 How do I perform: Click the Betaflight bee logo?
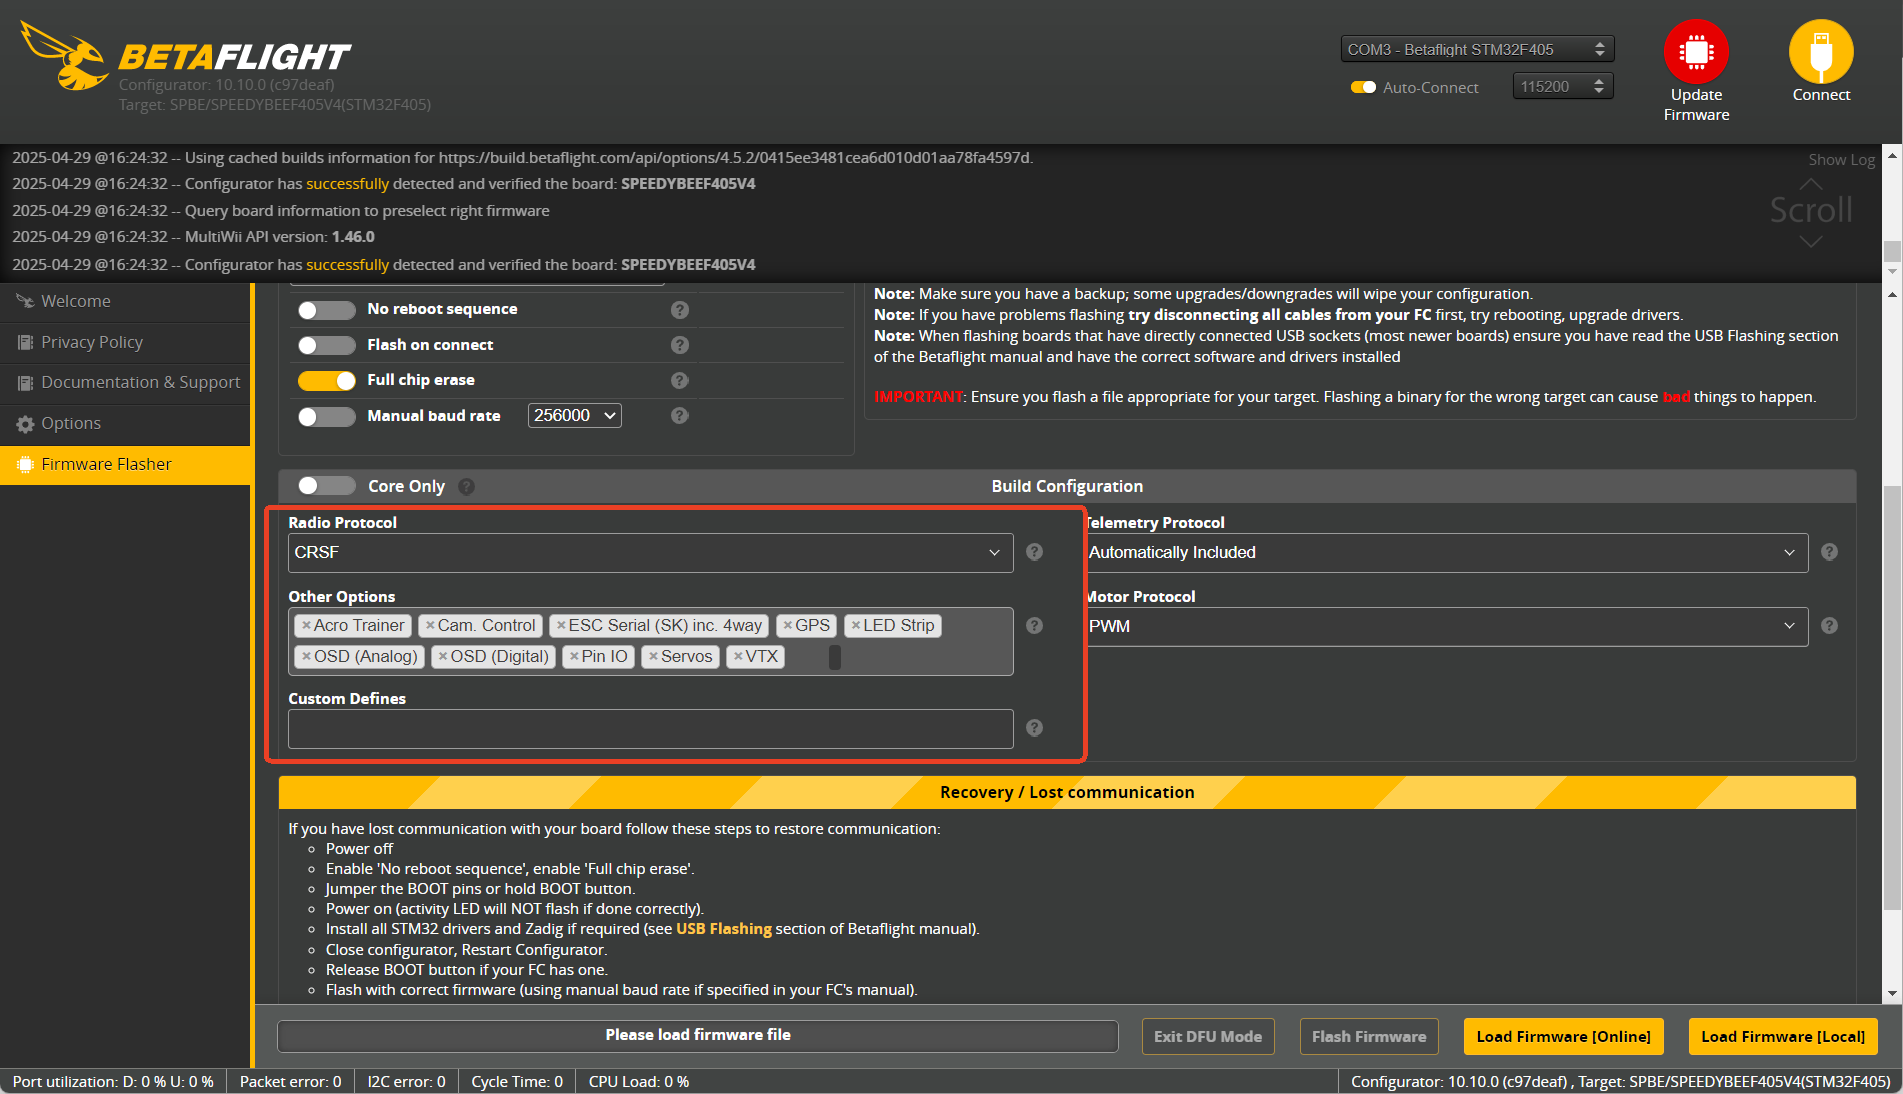point(65,56)
